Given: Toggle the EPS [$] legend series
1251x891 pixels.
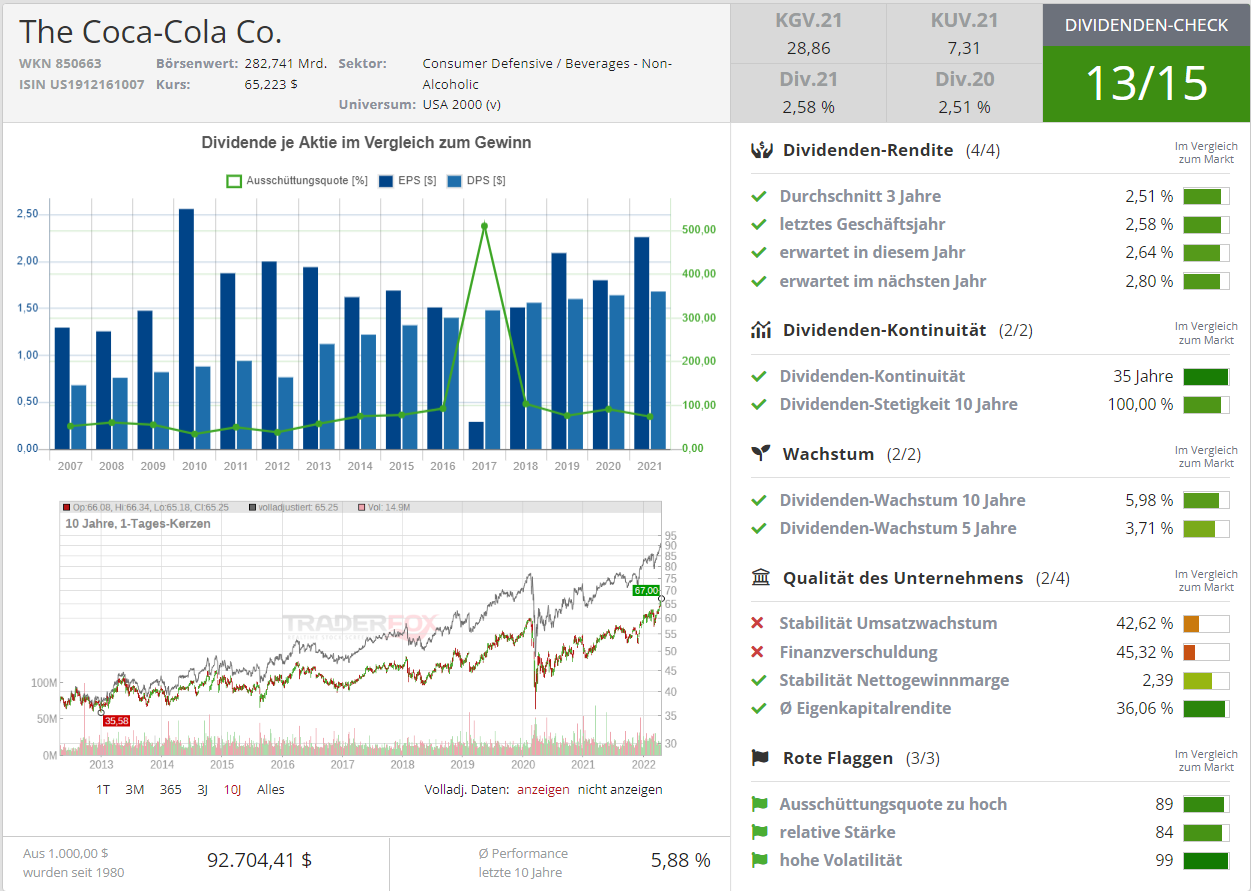Looking at the screenshot, I should 408,181.
